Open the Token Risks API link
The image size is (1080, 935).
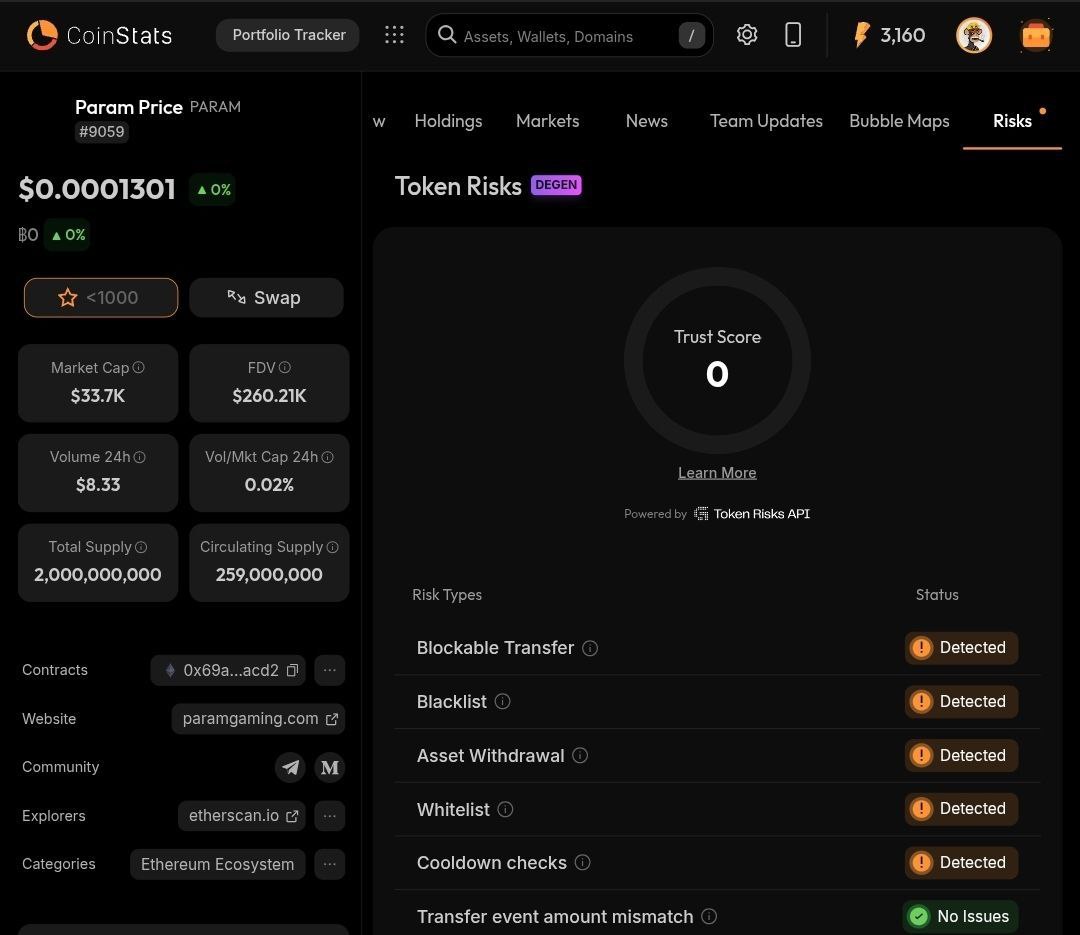pos(752,514)
